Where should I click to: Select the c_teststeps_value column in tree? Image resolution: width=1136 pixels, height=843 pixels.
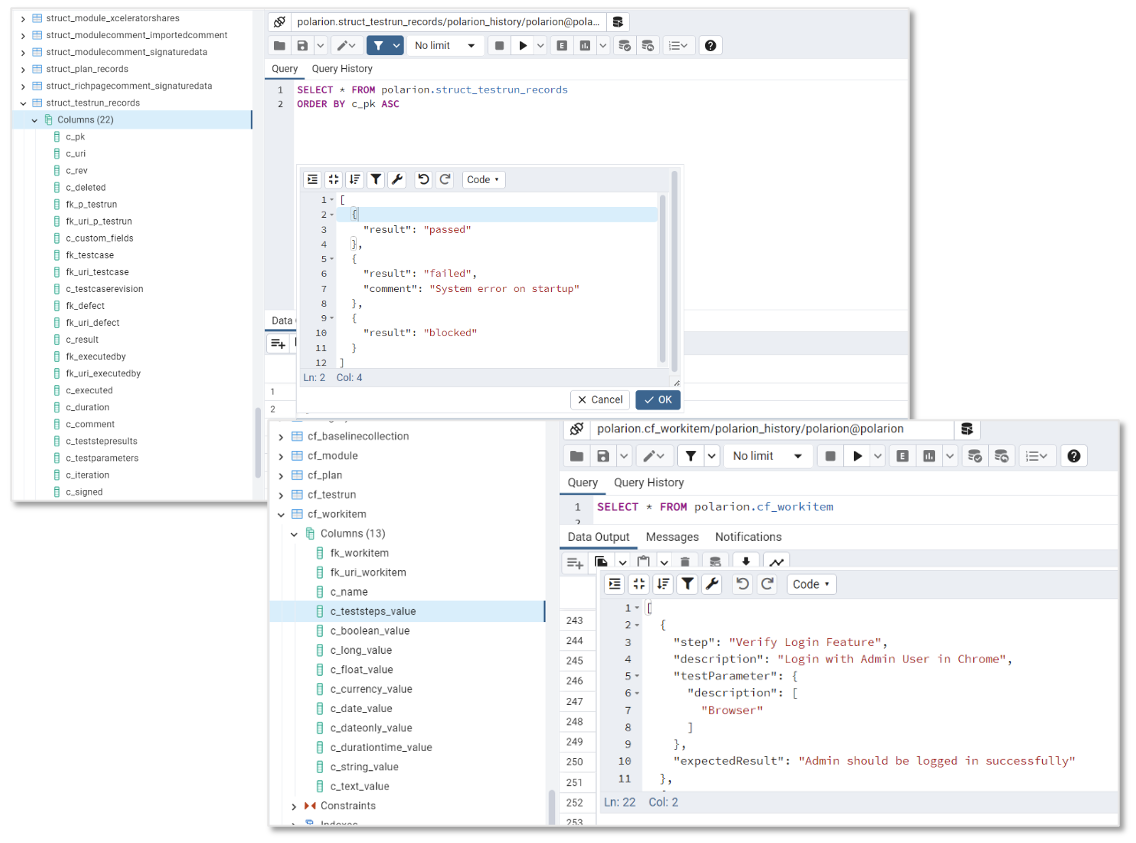373,611
